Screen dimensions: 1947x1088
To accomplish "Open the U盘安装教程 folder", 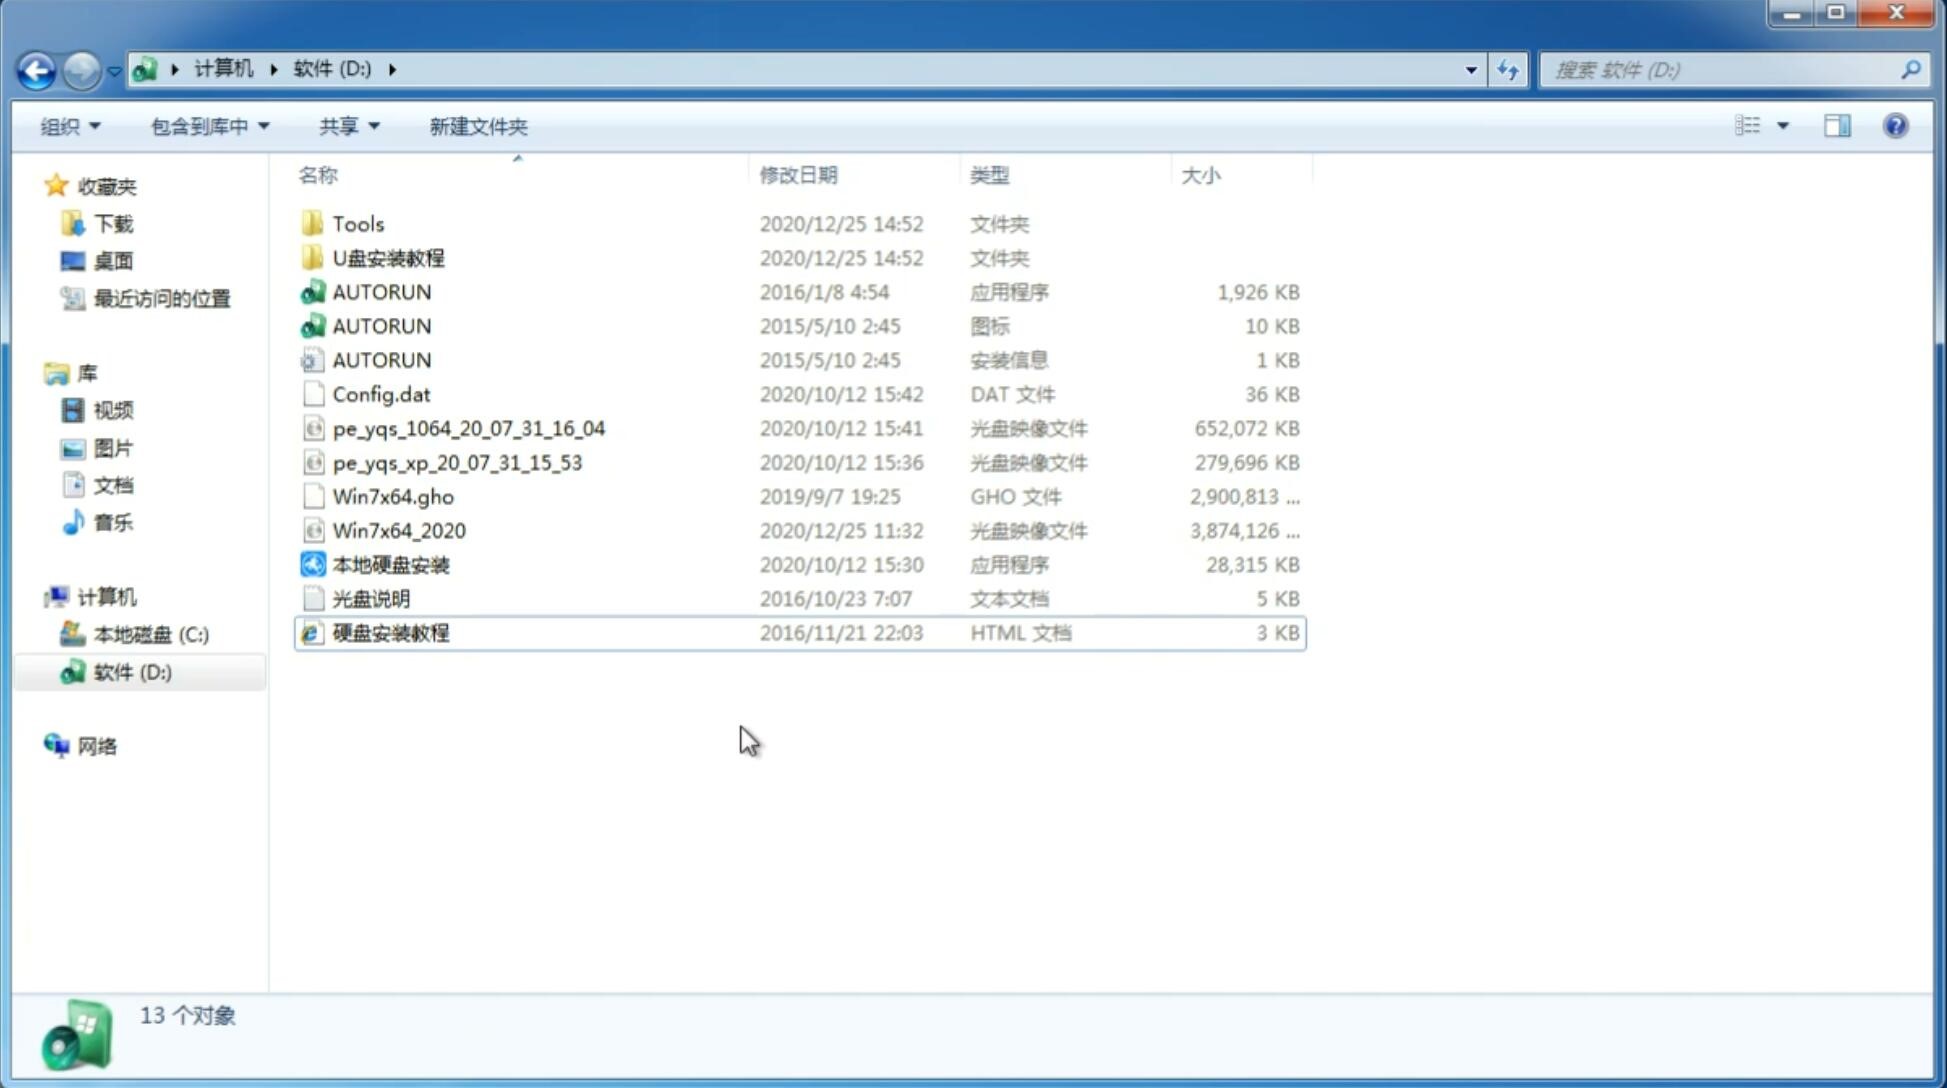I will tap(389, 257).
